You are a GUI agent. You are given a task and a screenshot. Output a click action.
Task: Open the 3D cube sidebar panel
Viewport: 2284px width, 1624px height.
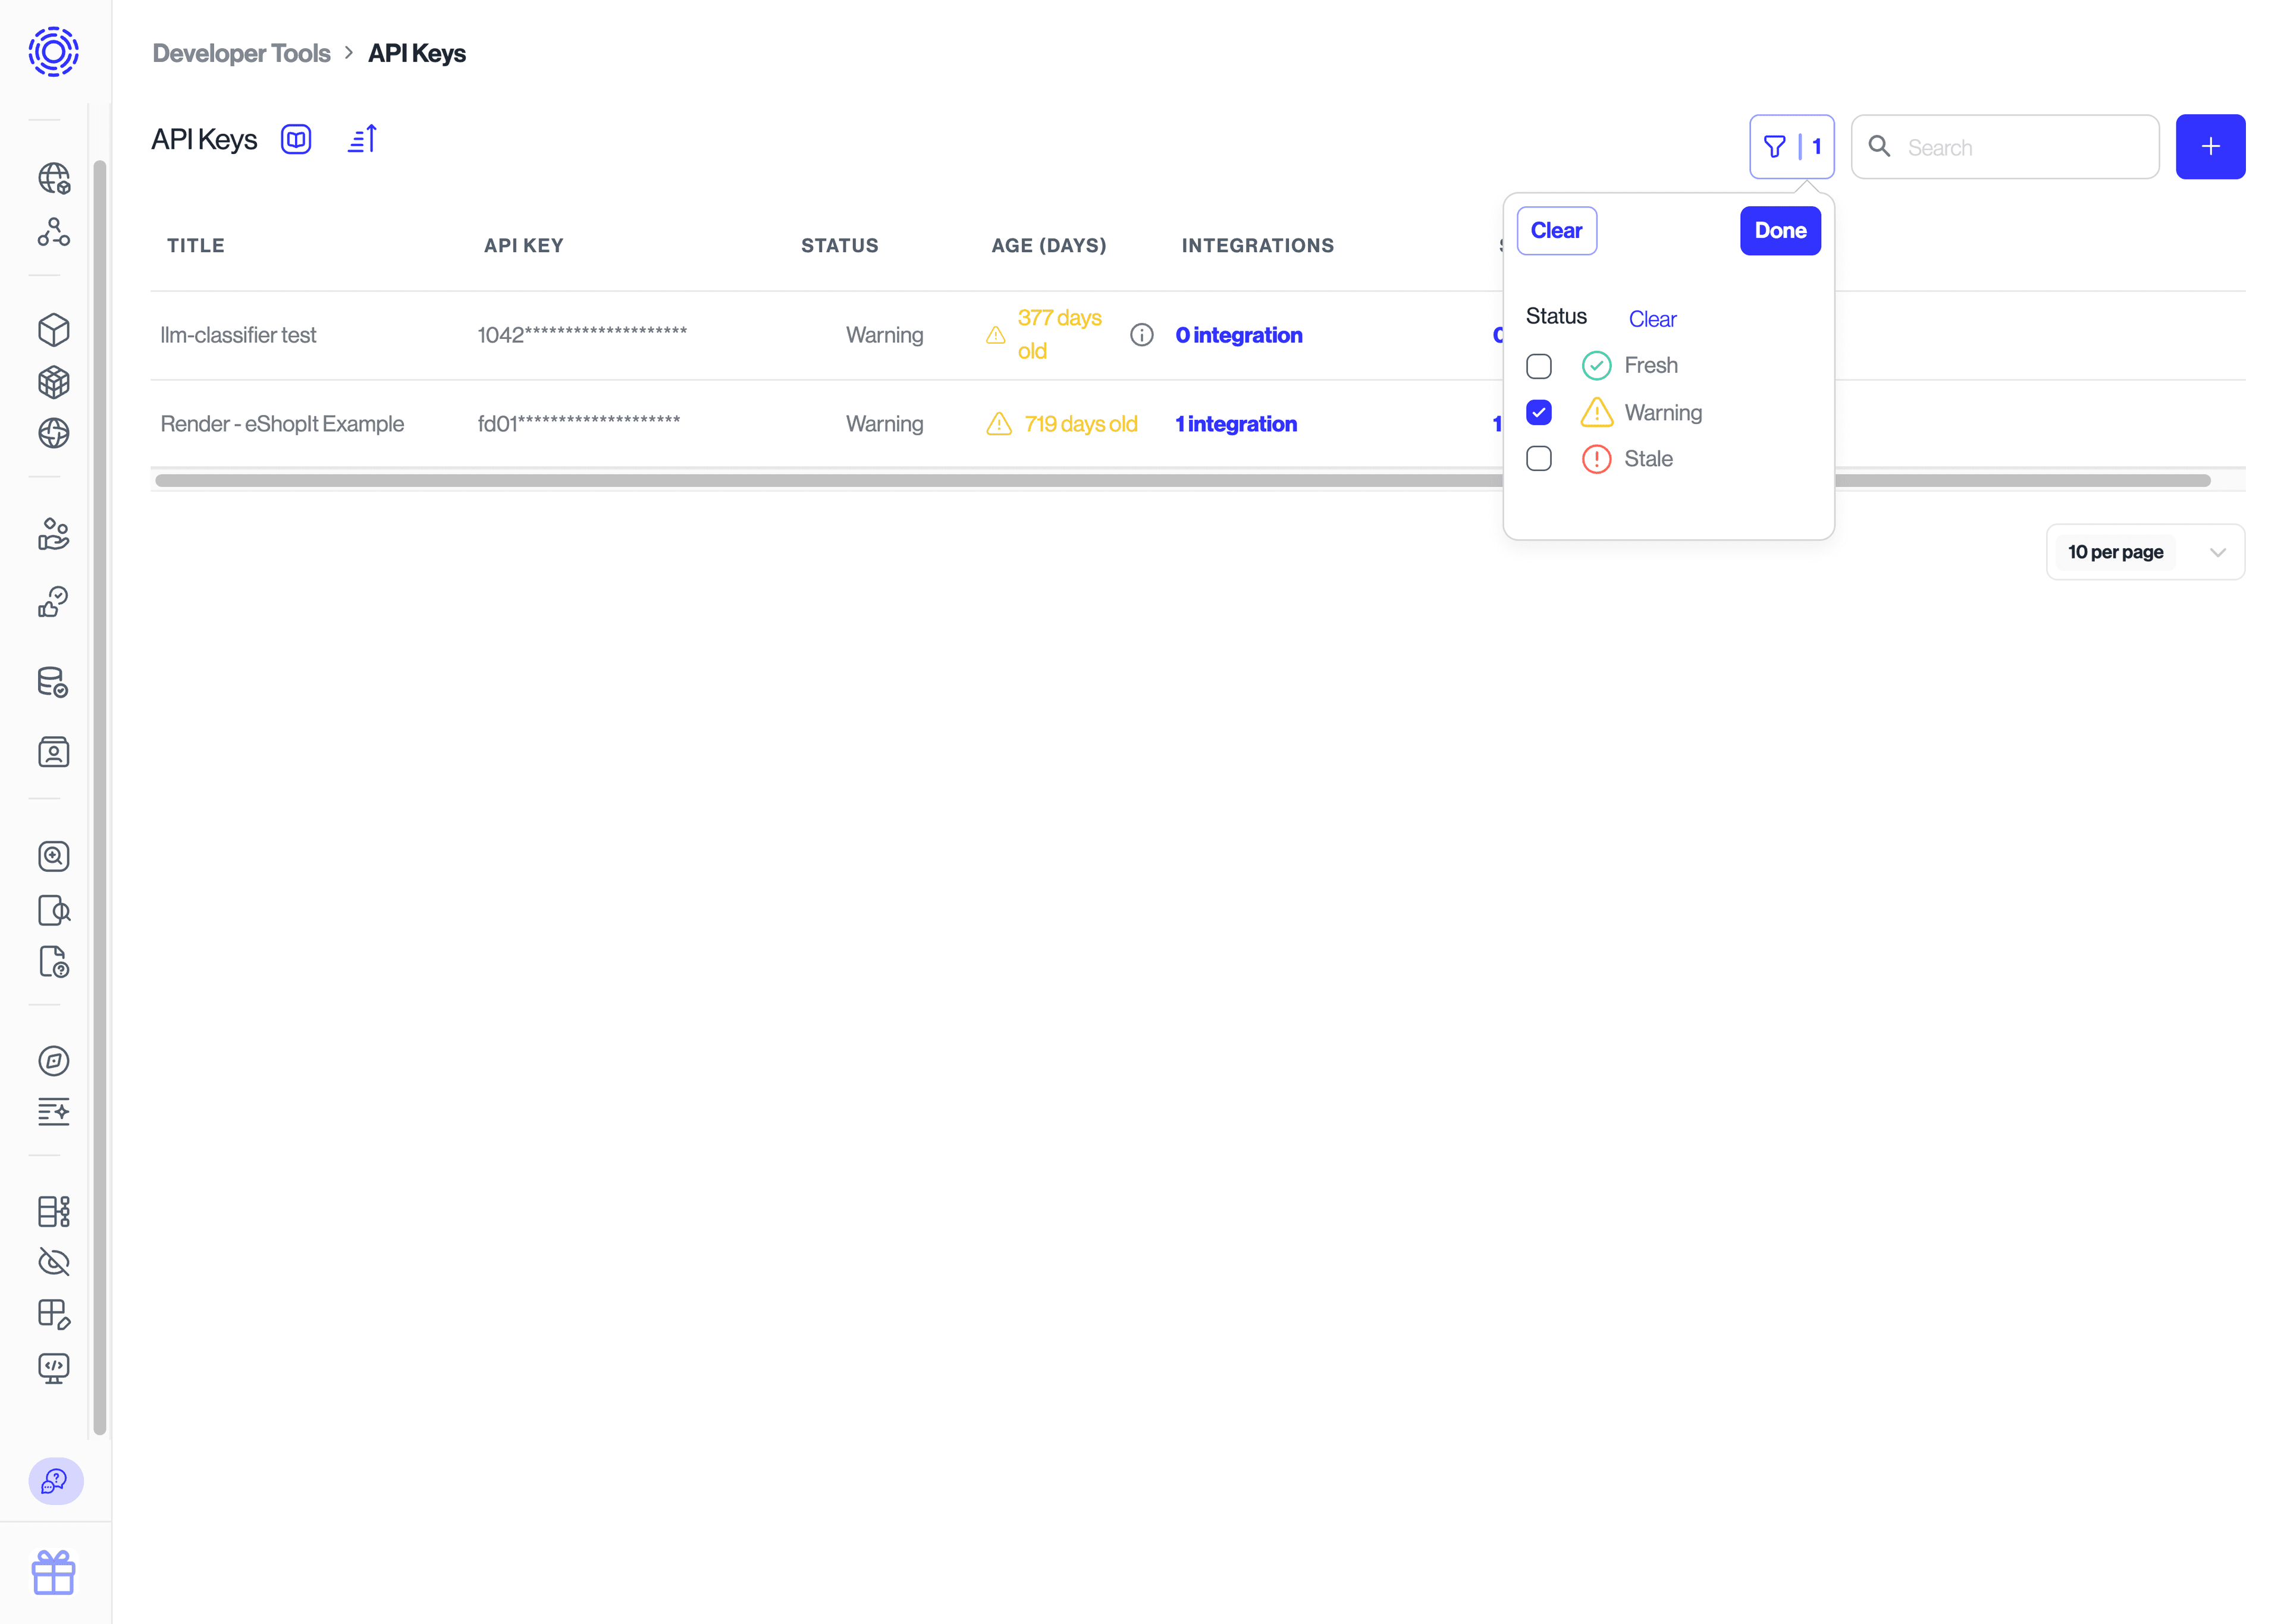click(x=53, y=330)
